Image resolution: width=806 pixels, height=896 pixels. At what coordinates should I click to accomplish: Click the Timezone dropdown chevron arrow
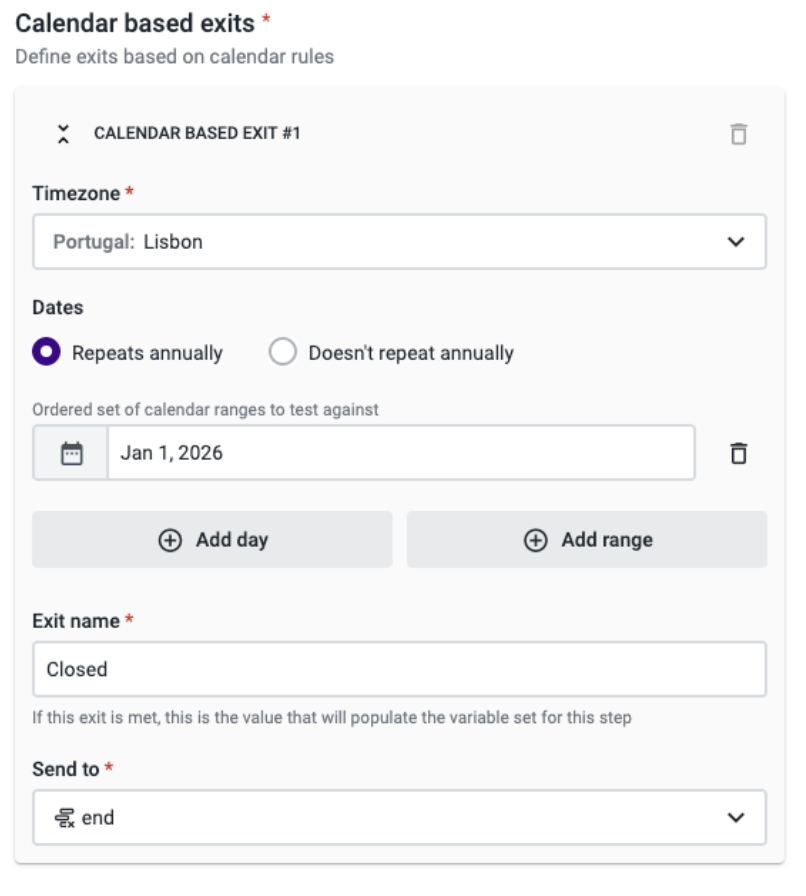point(736,242)
